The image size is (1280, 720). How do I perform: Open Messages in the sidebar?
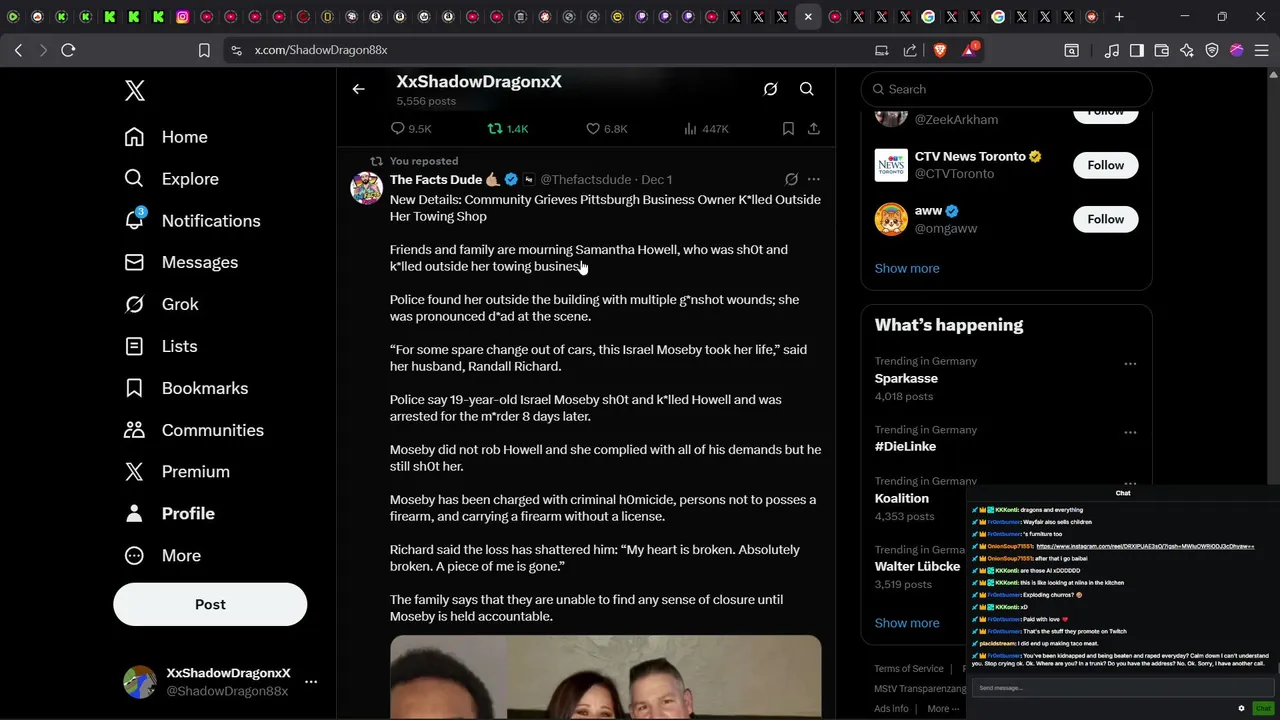tap(181, 262)
